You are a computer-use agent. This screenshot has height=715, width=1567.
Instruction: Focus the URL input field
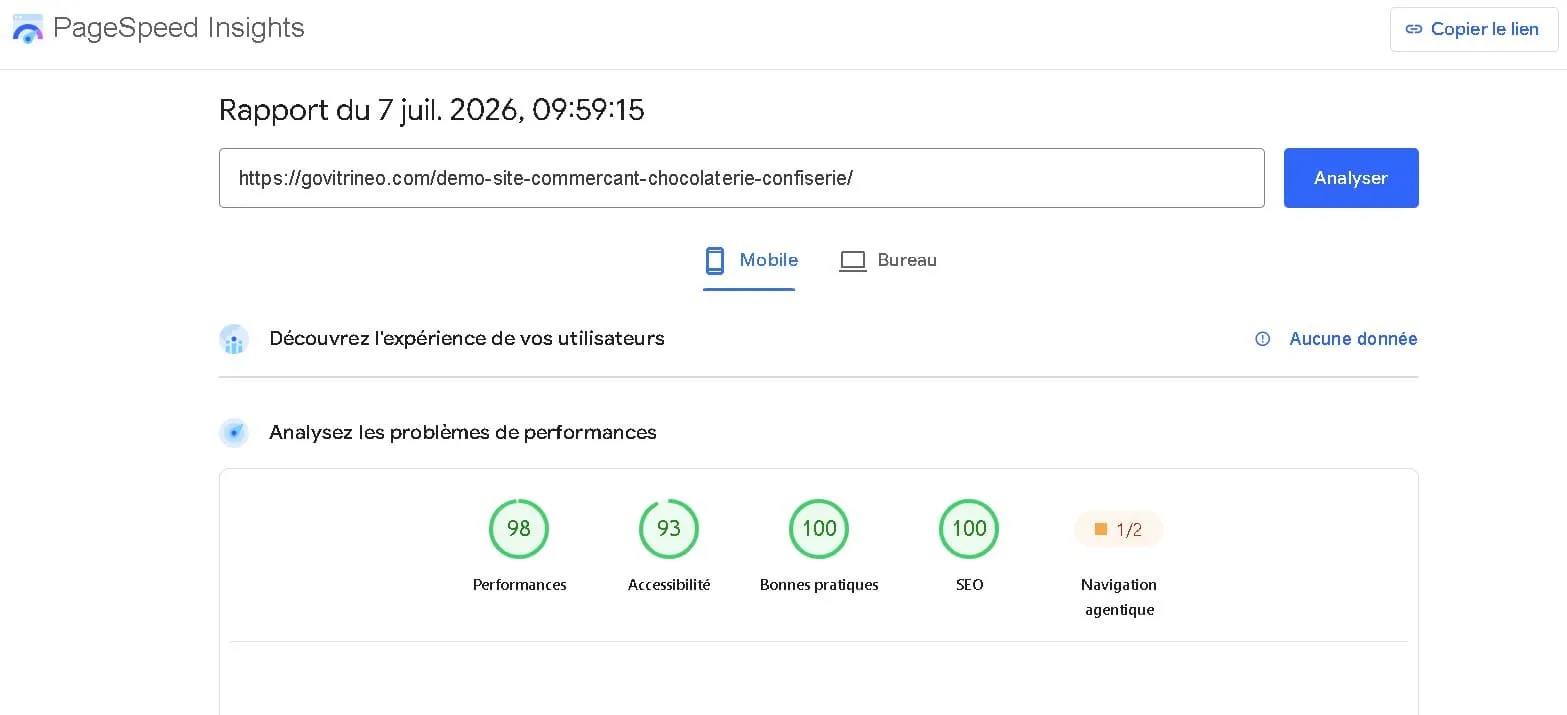[742, 178]
